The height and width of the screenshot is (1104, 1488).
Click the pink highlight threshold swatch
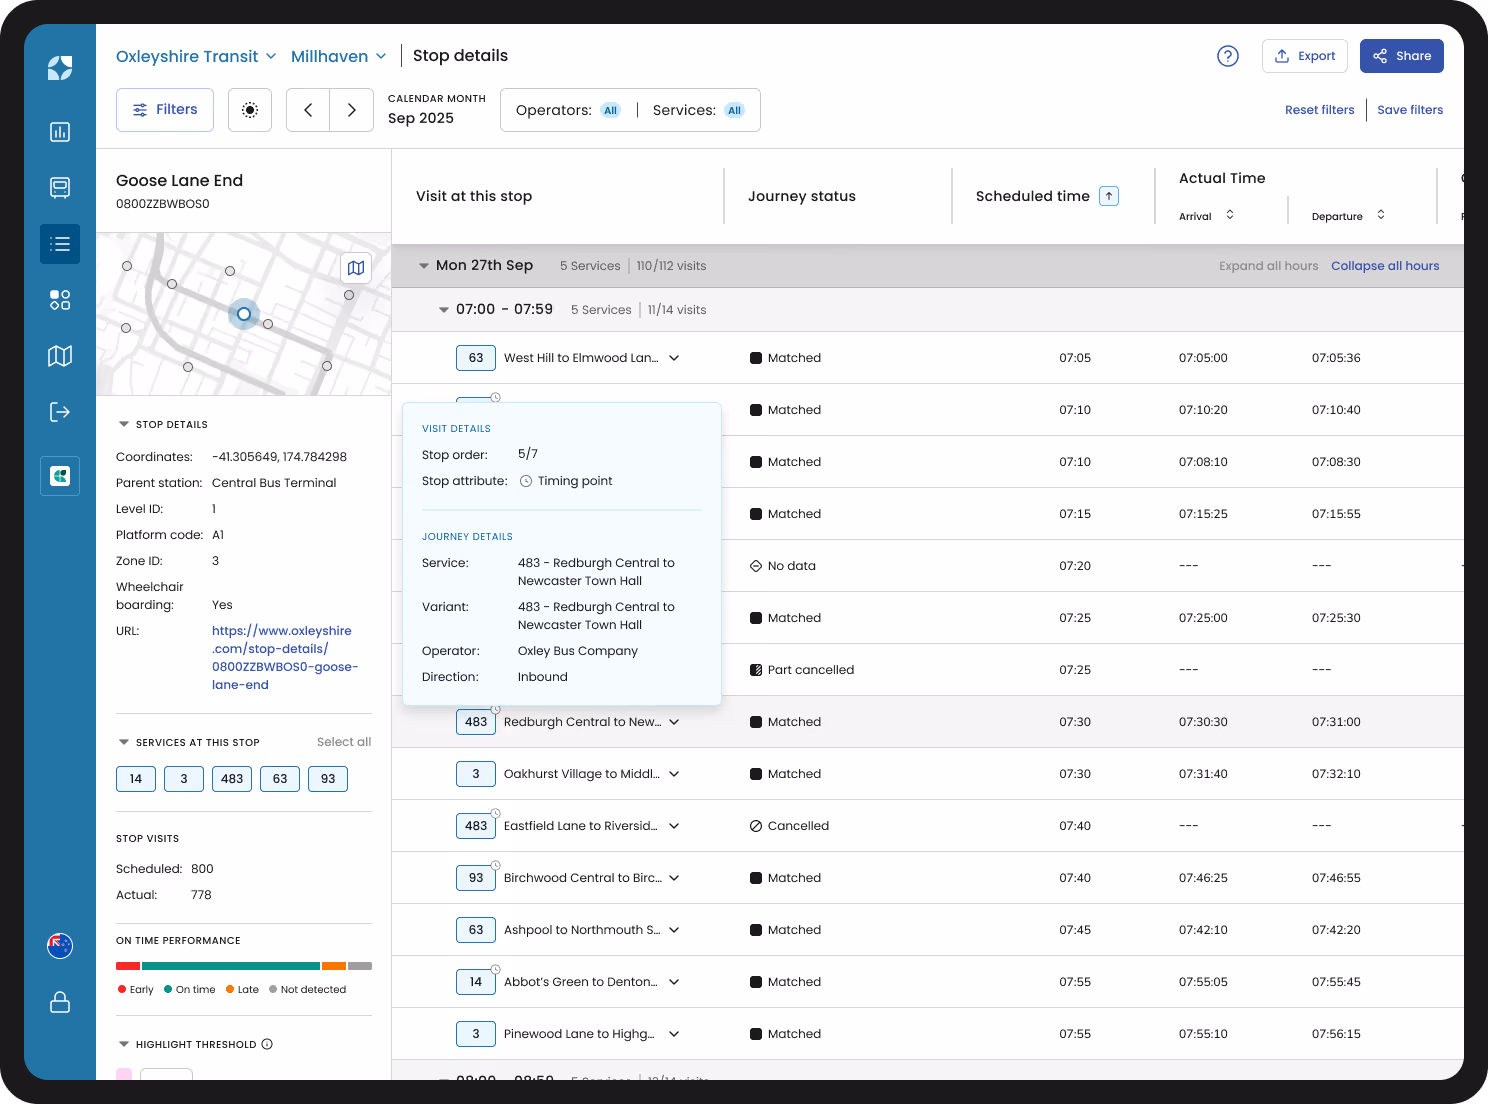pos(124,1074)
